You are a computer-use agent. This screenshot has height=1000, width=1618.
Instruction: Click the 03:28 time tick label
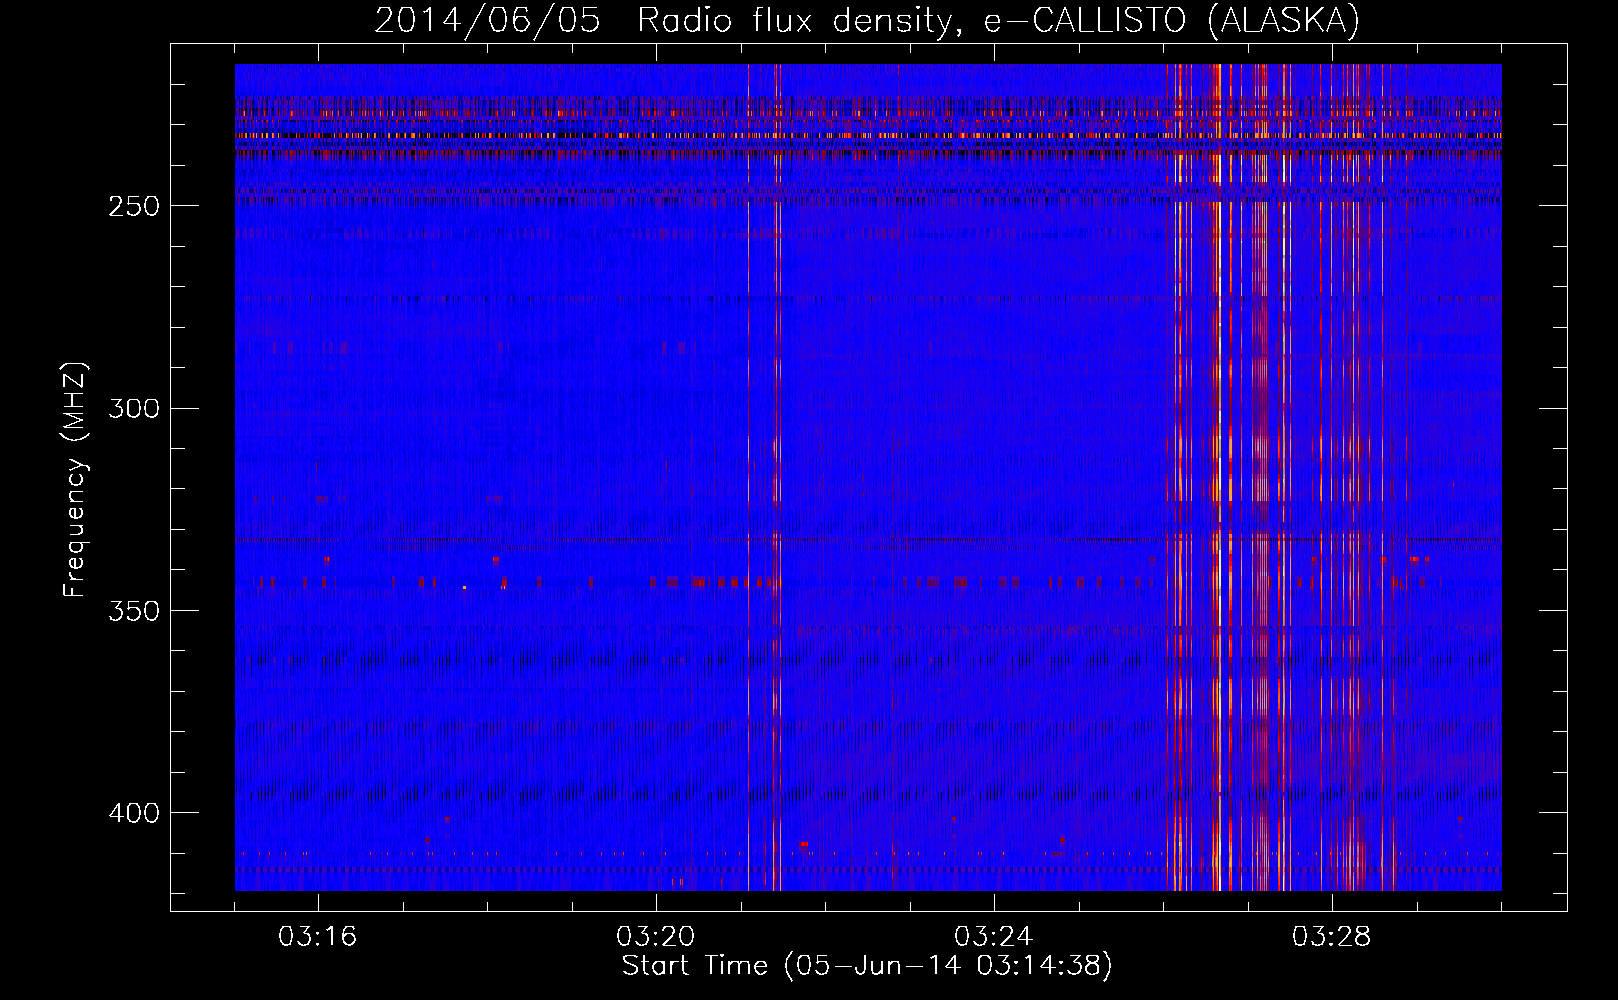(x=1332, y=937)
